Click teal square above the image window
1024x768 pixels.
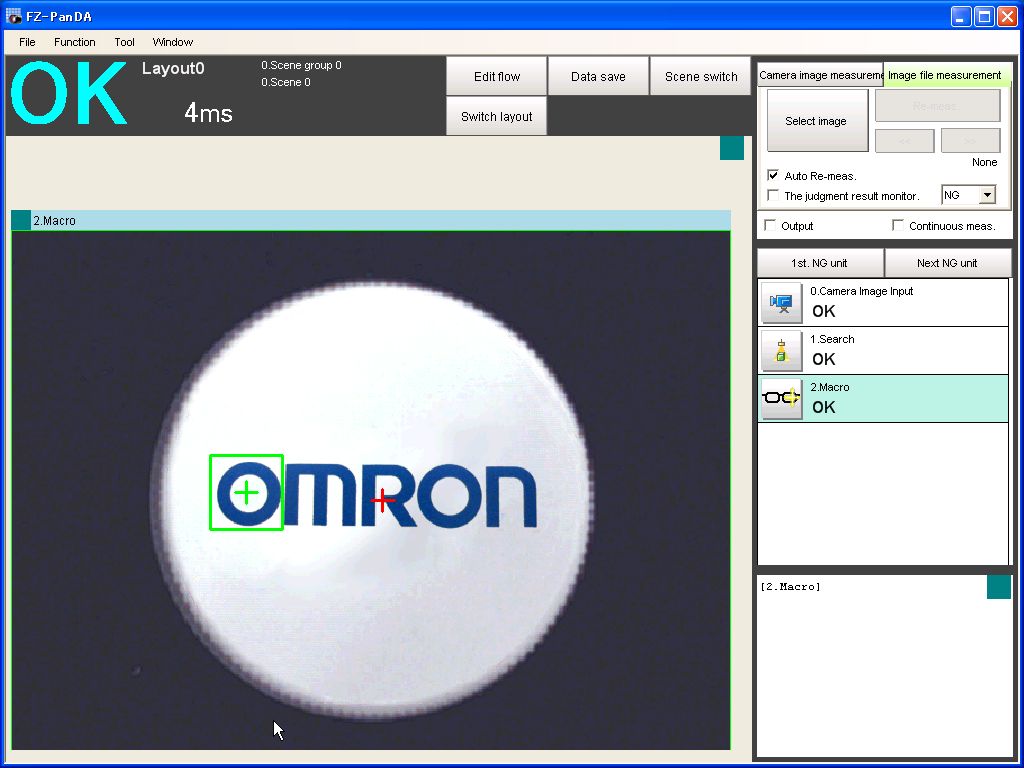732,148
